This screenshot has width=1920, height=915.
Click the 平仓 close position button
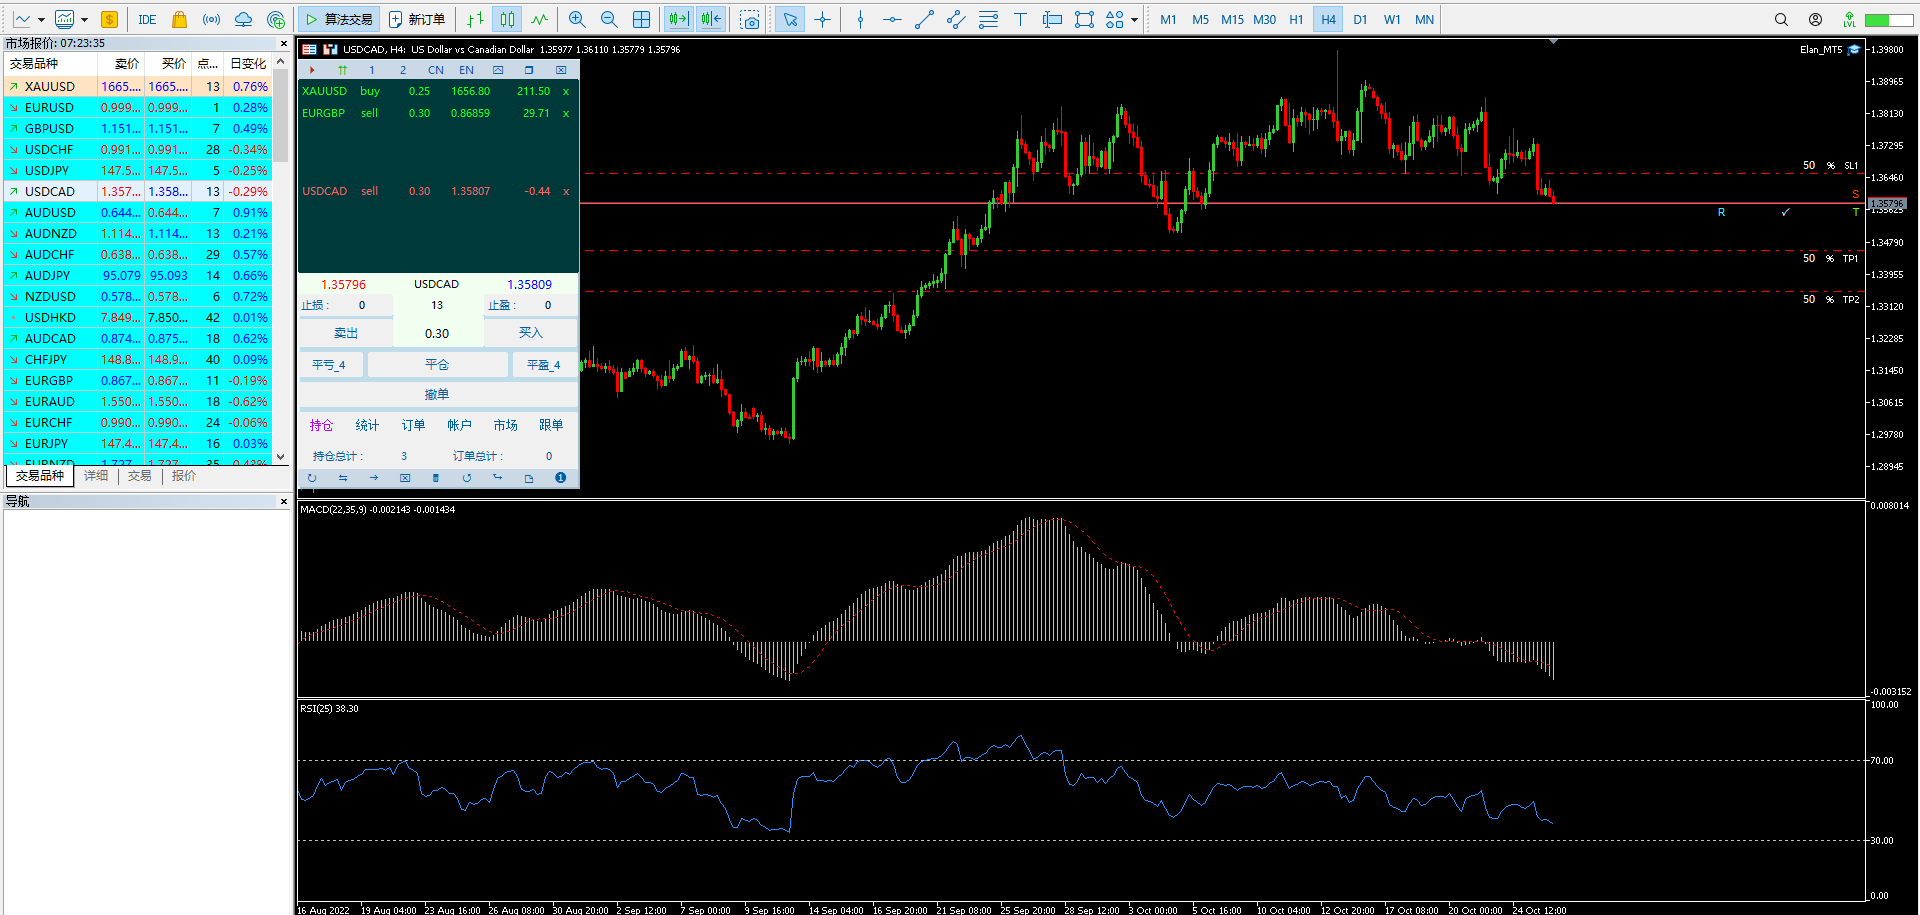tap(437, 365)
